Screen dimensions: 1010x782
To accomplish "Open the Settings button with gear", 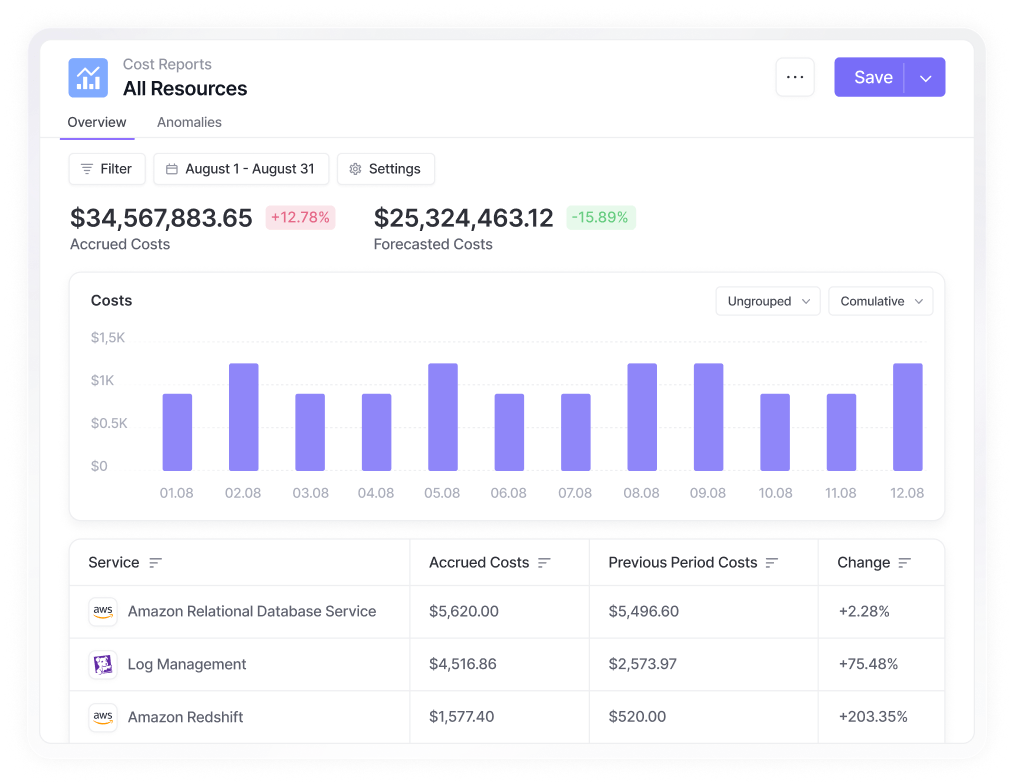I will (385, 169).
